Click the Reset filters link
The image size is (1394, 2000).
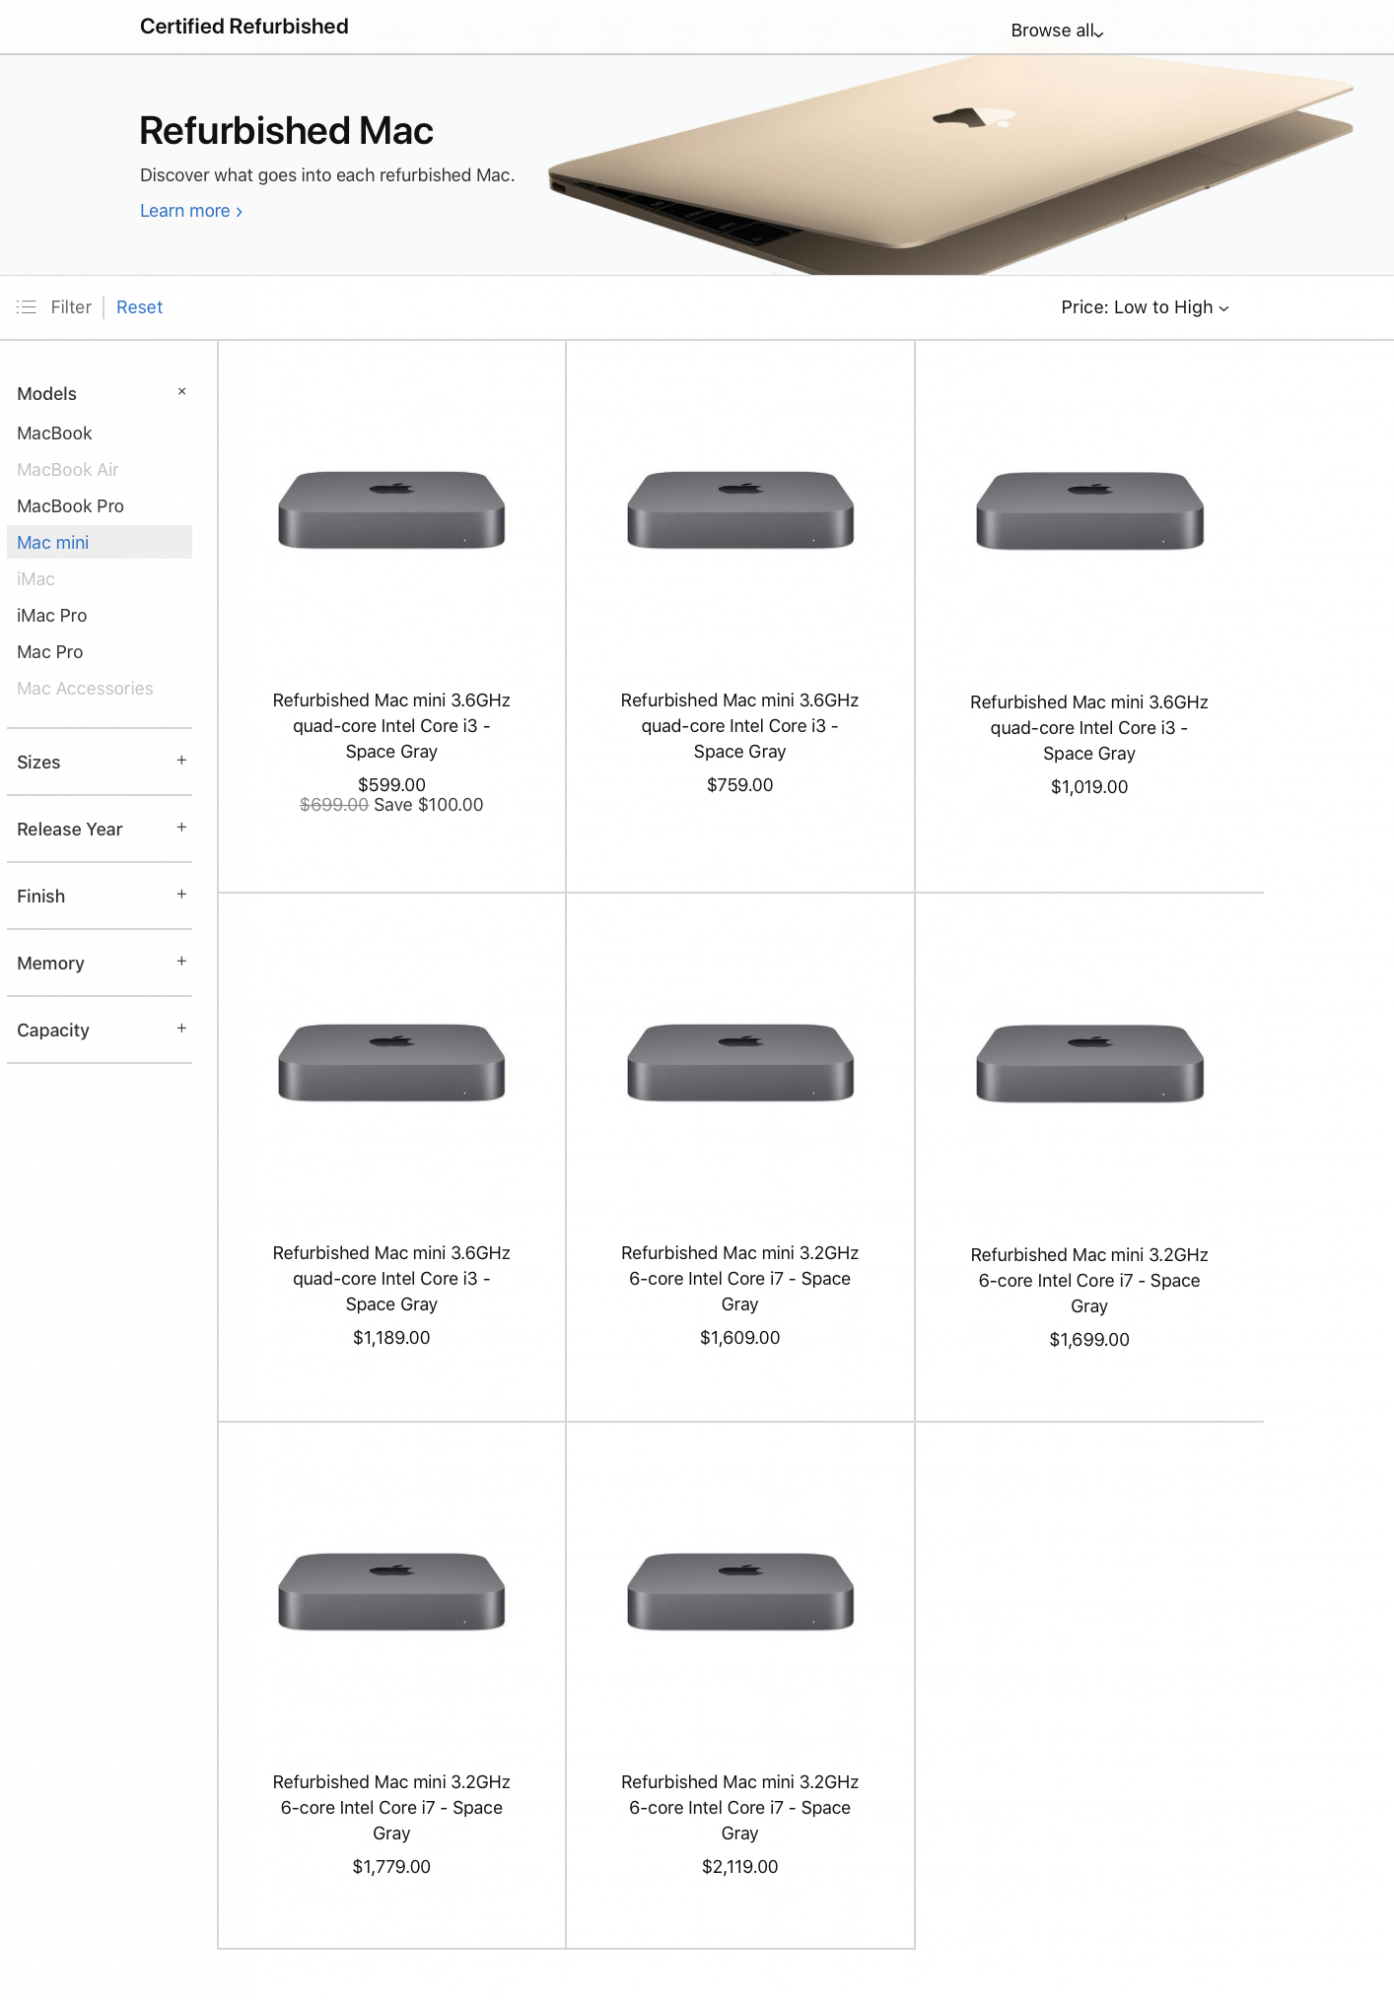click(139, 307)
